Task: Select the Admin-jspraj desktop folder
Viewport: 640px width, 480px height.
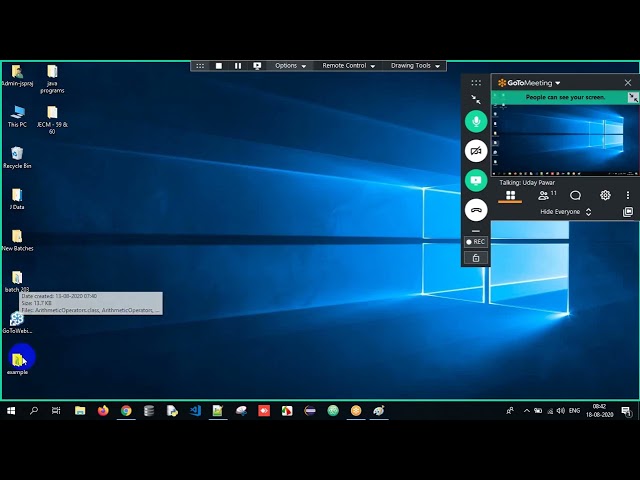Action: click(x=17, y=76)
